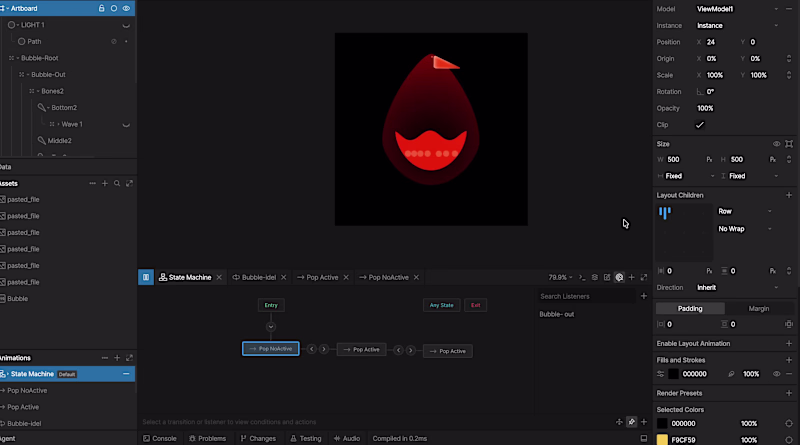Click the Size constrain proportions frame icon
Image resolution: width=800 pixels, height=445 pixels.
point(789,144)
